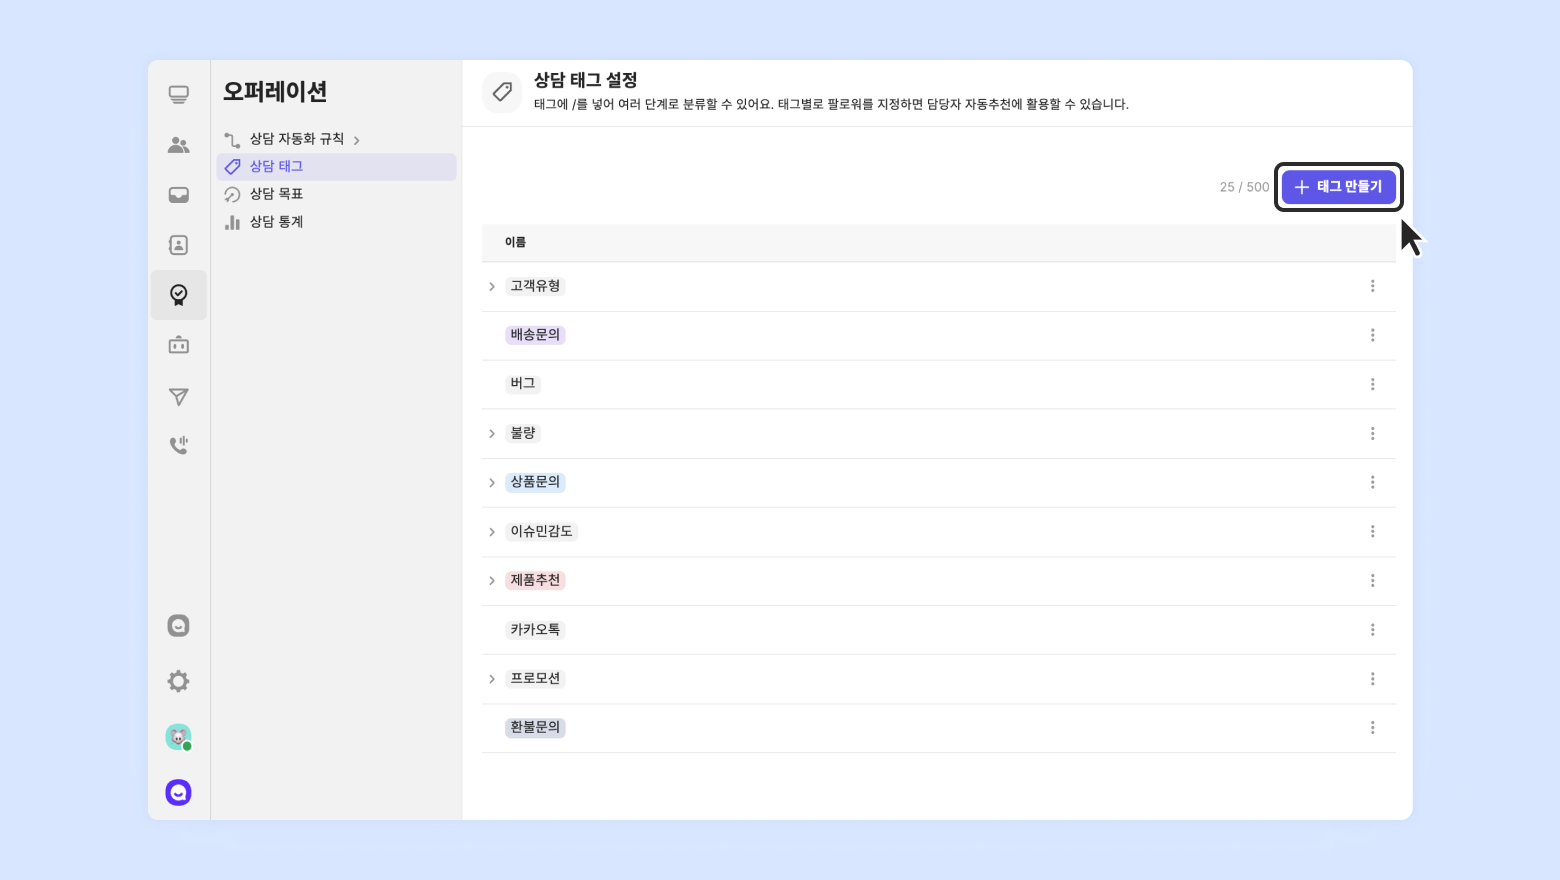Click the profile avatar with green status
The image size is (1560, 880).
pyautogui.click(x=178, y=737)
